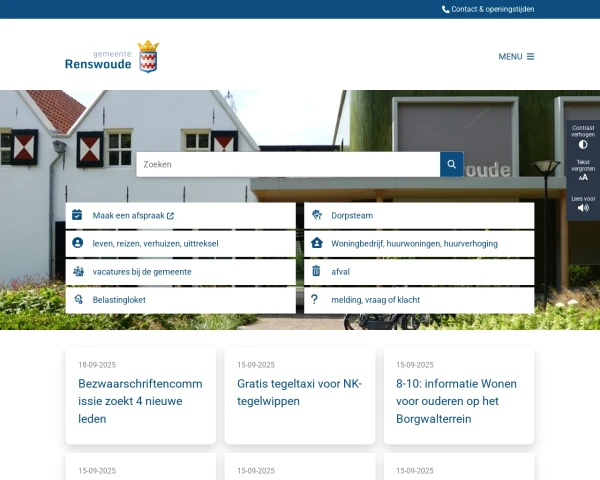
Task: Open news about Bezwaarschriftencommissie zoekt 4 nieuwe leden
Action: (x=140, y=401)
